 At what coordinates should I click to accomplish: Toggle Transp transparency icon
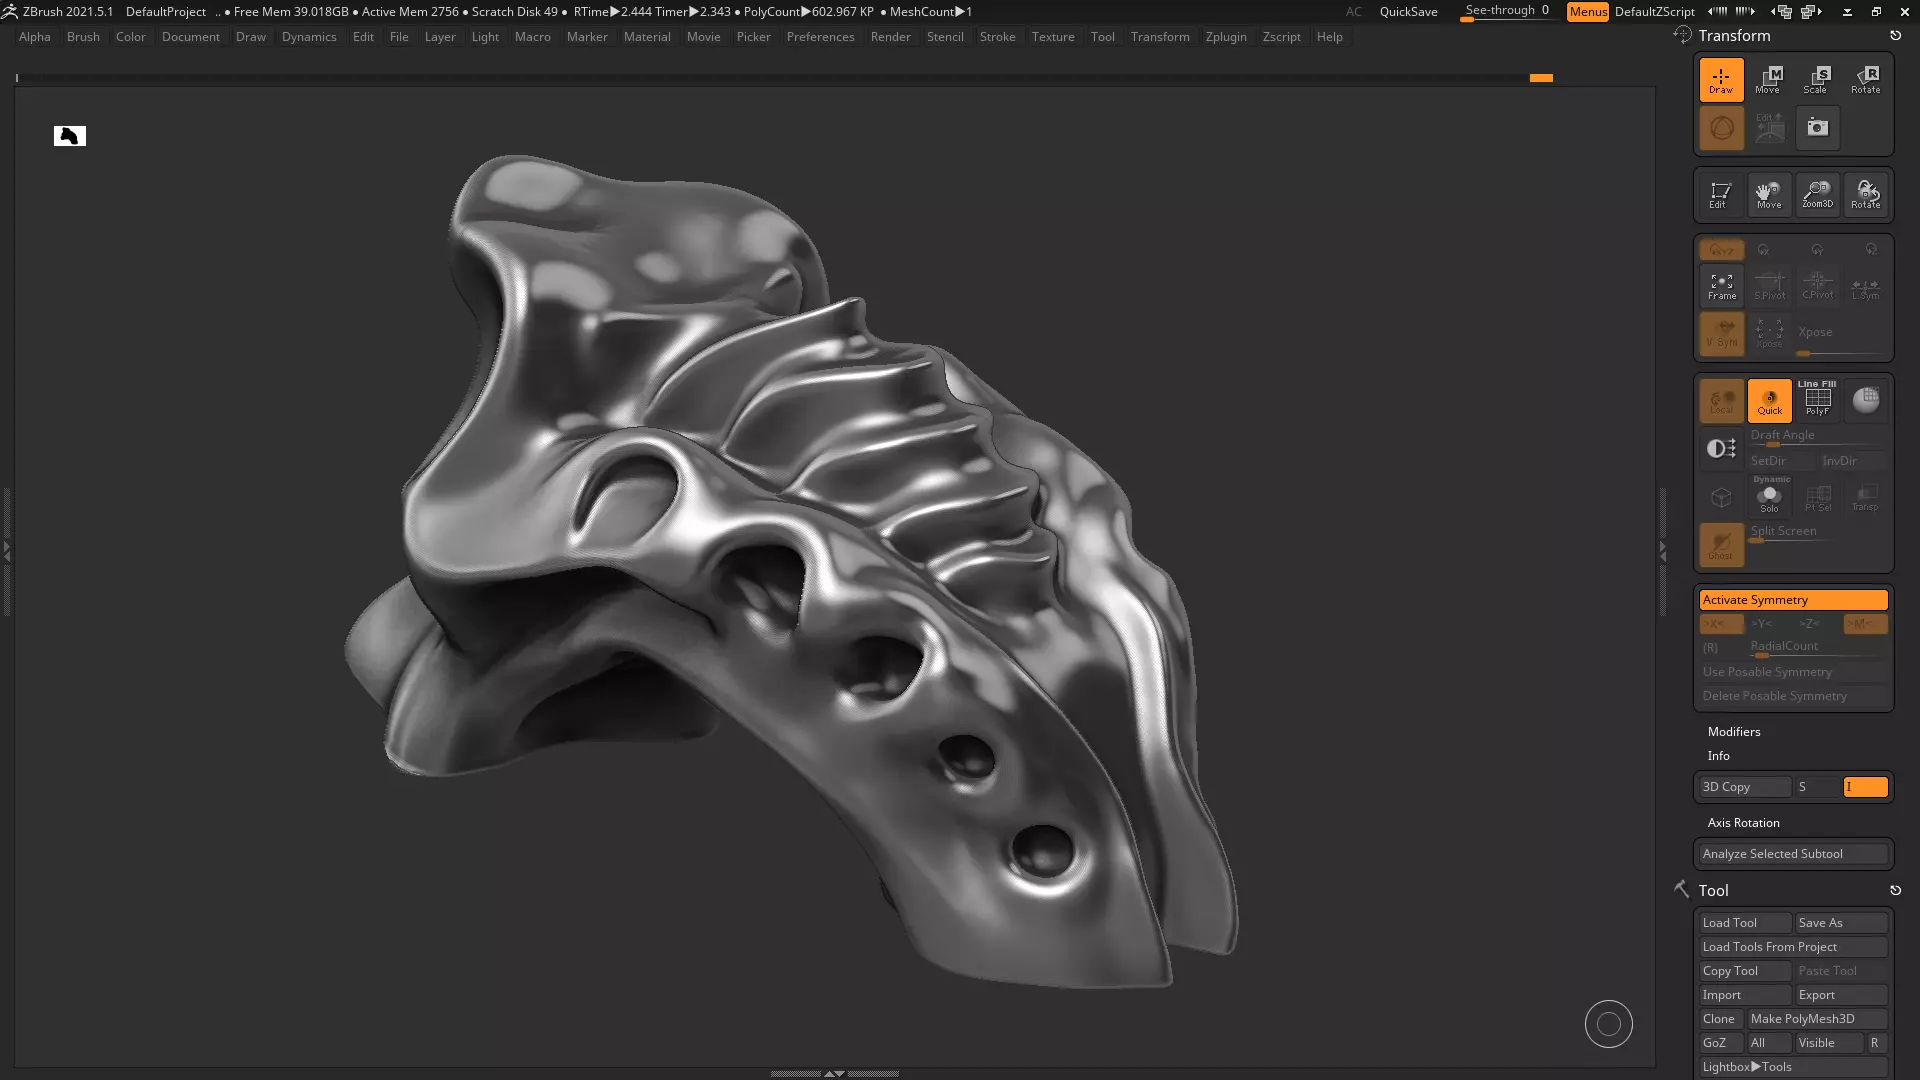pyautogui.click(x=1865, y=497)
